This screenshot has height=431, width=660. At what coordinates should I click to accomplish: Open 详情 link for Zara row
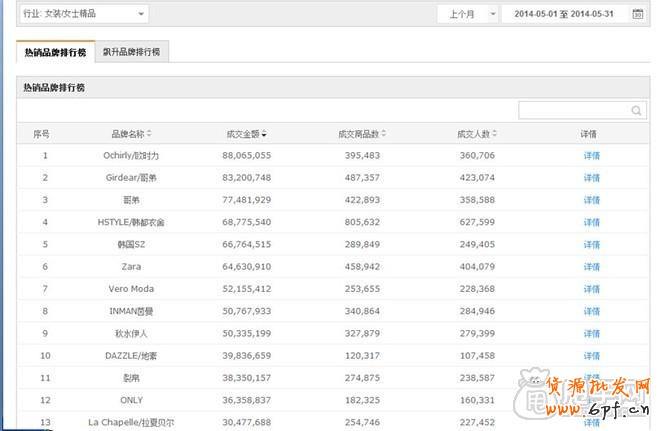click(x=591, y=267)
